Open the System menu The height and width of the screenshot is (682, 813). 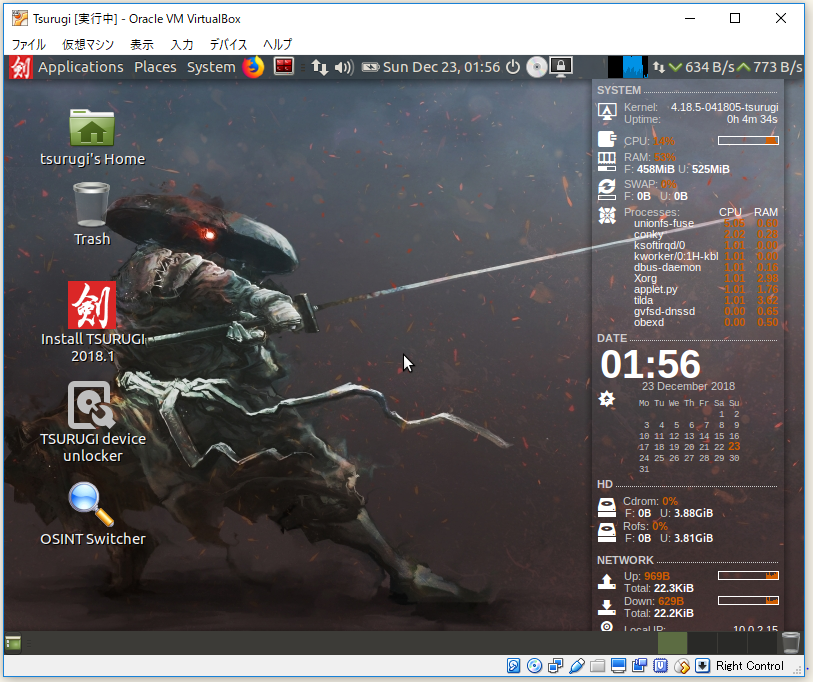coord(211,67)
